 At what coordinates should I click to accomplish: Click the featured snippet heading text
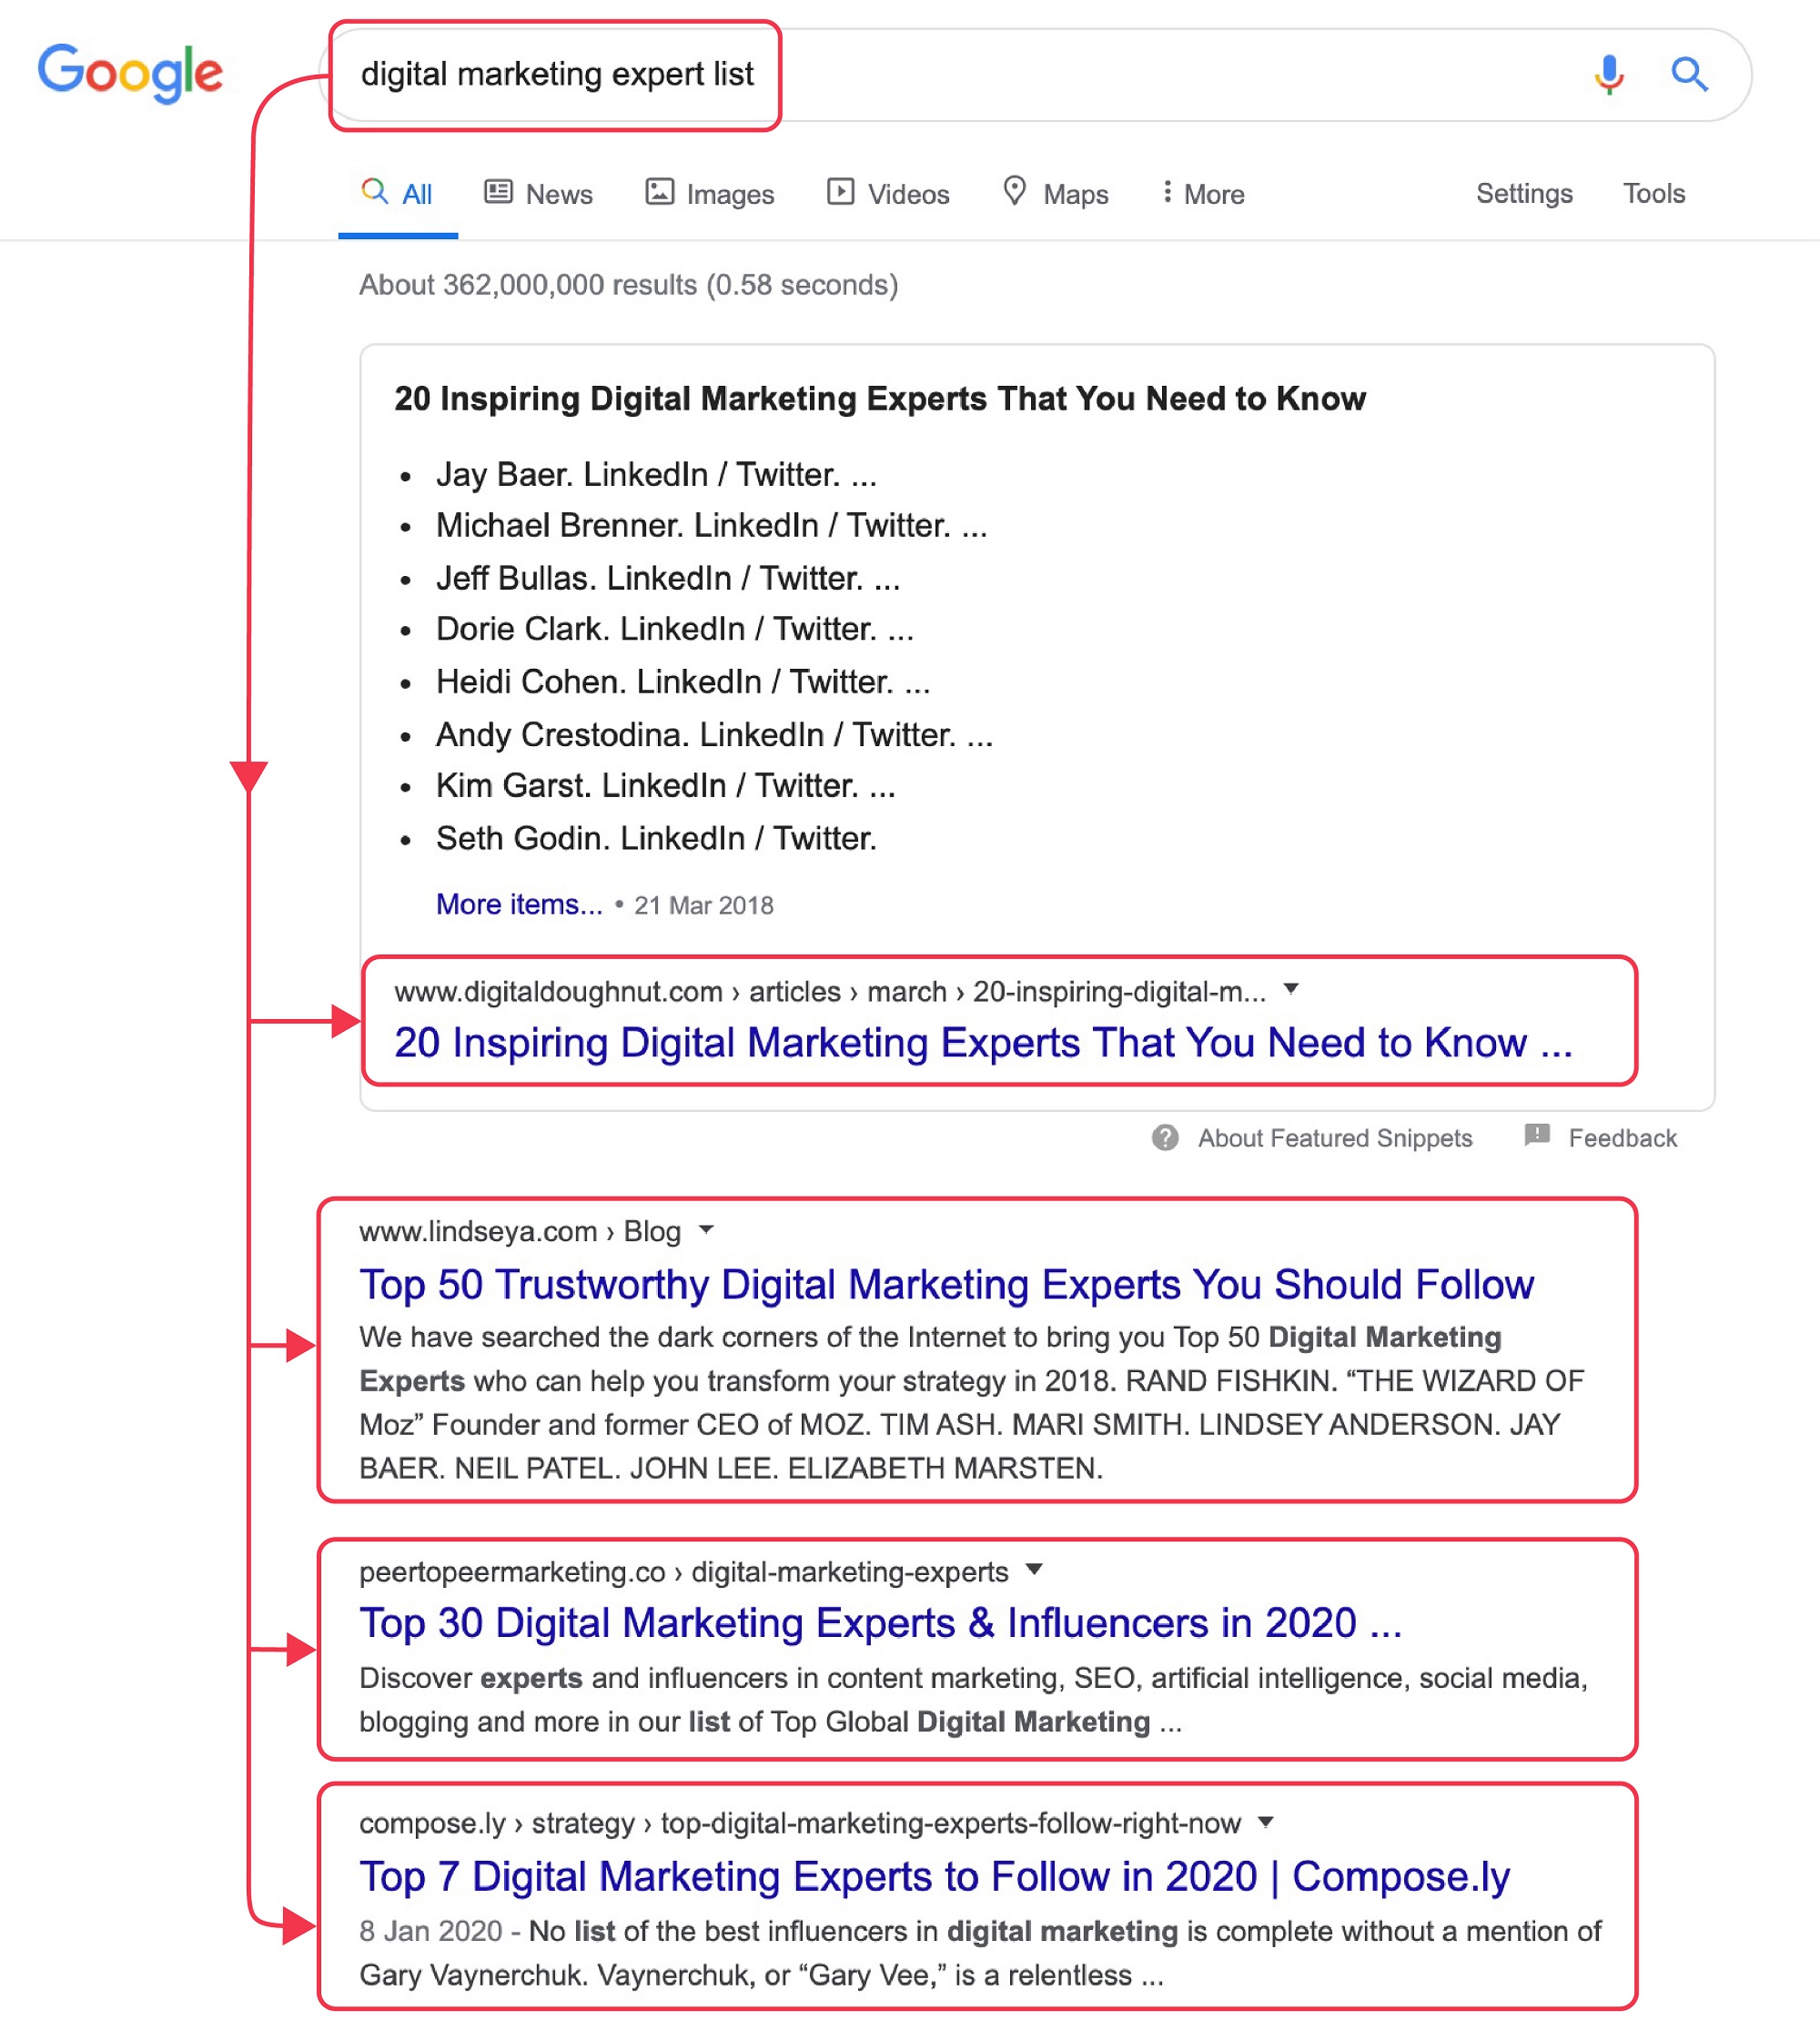[x=880, y=398]
